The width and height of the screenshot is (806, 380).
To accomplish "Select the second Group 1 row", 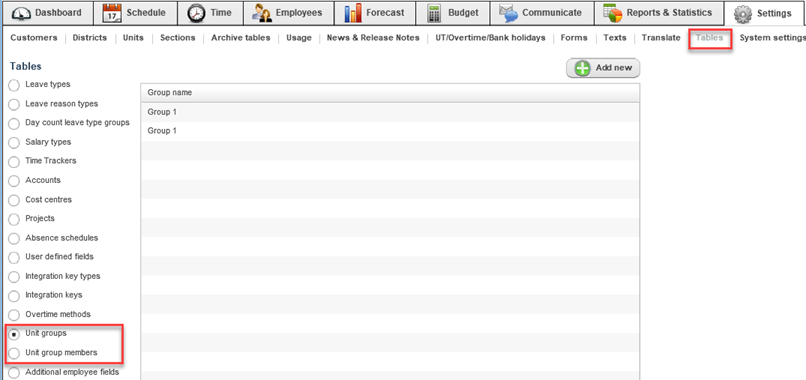I will point(390,131).
